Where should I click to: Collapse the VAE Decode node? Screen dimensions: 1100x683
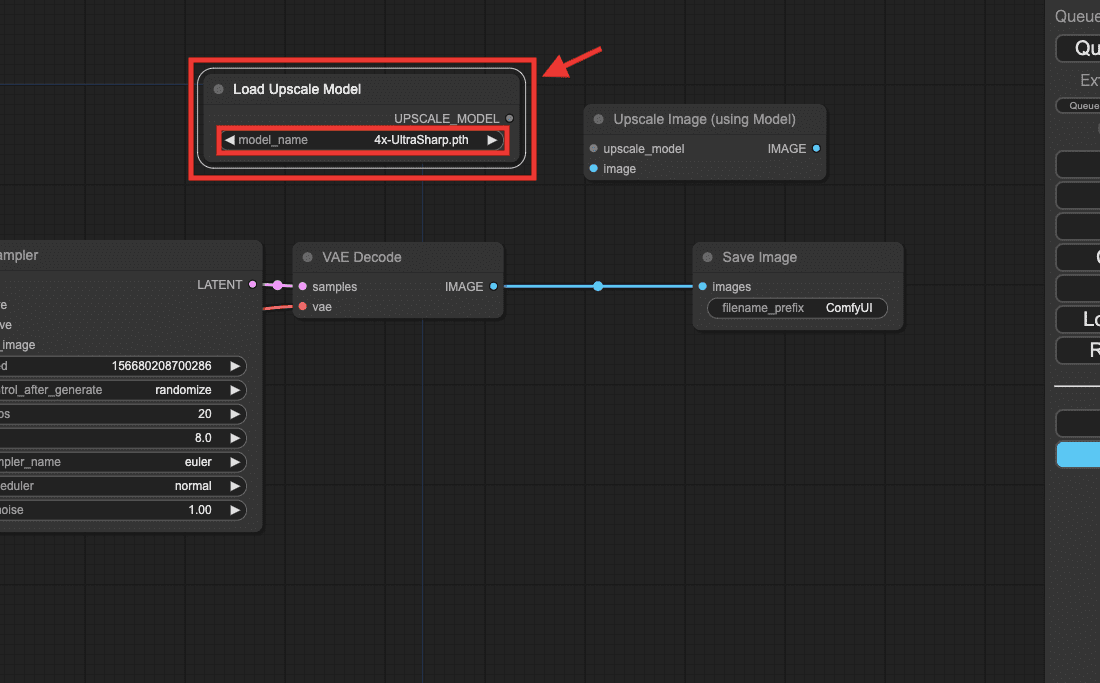307,257
